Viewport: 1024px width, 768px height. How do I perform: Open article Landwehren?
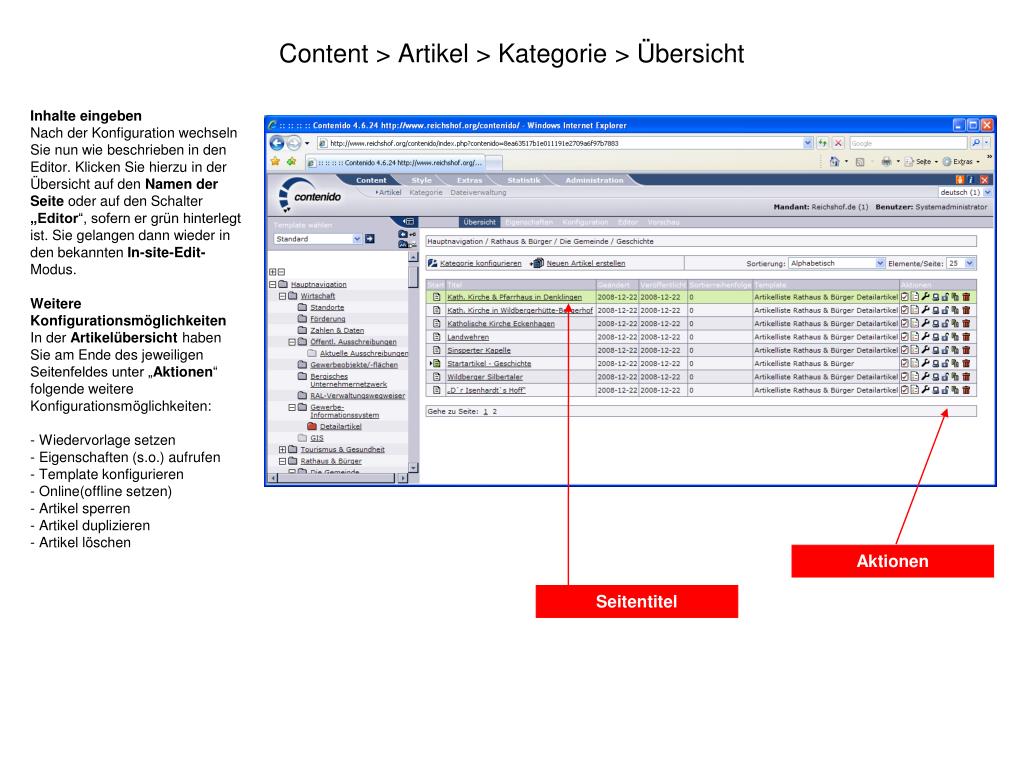[x=468, y=337]
